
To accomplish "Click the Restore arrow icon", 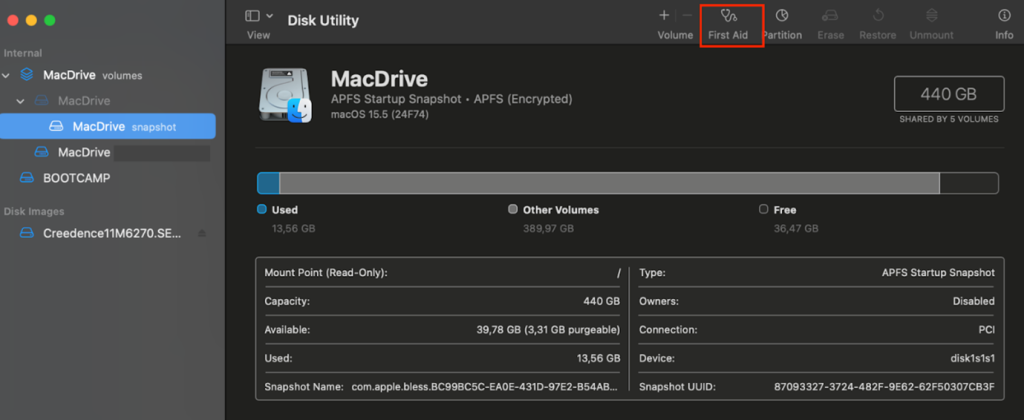I will point(877,15).
